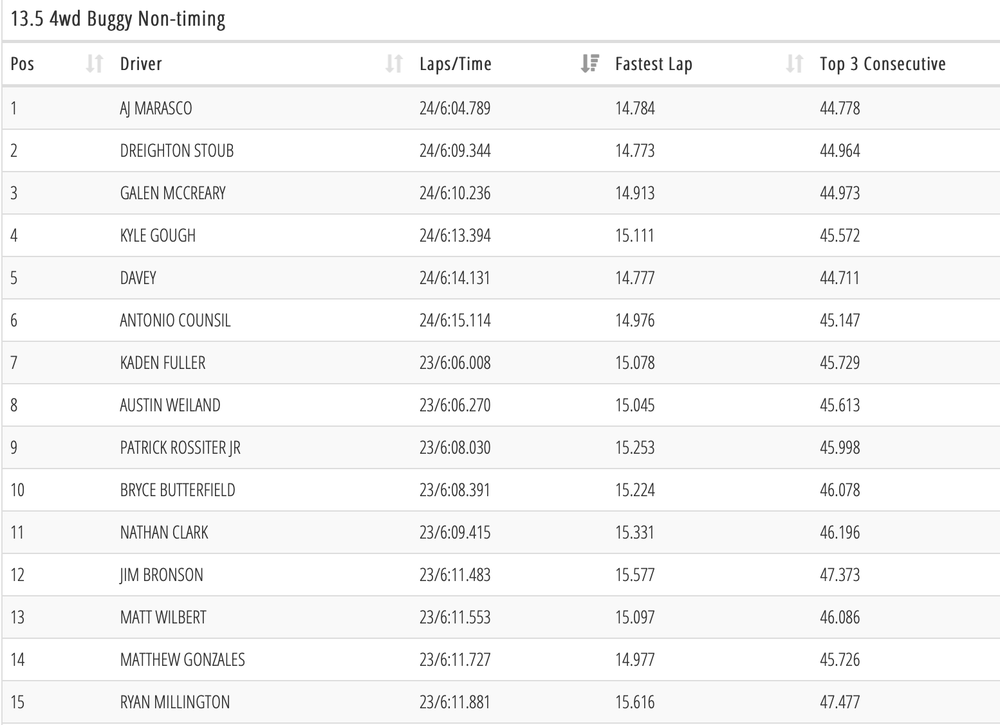Click the 13.5 4wd Buggy Non-timing title
Image resolution: width=1000 pixels, height=725 pixels.
pos(118,19)
